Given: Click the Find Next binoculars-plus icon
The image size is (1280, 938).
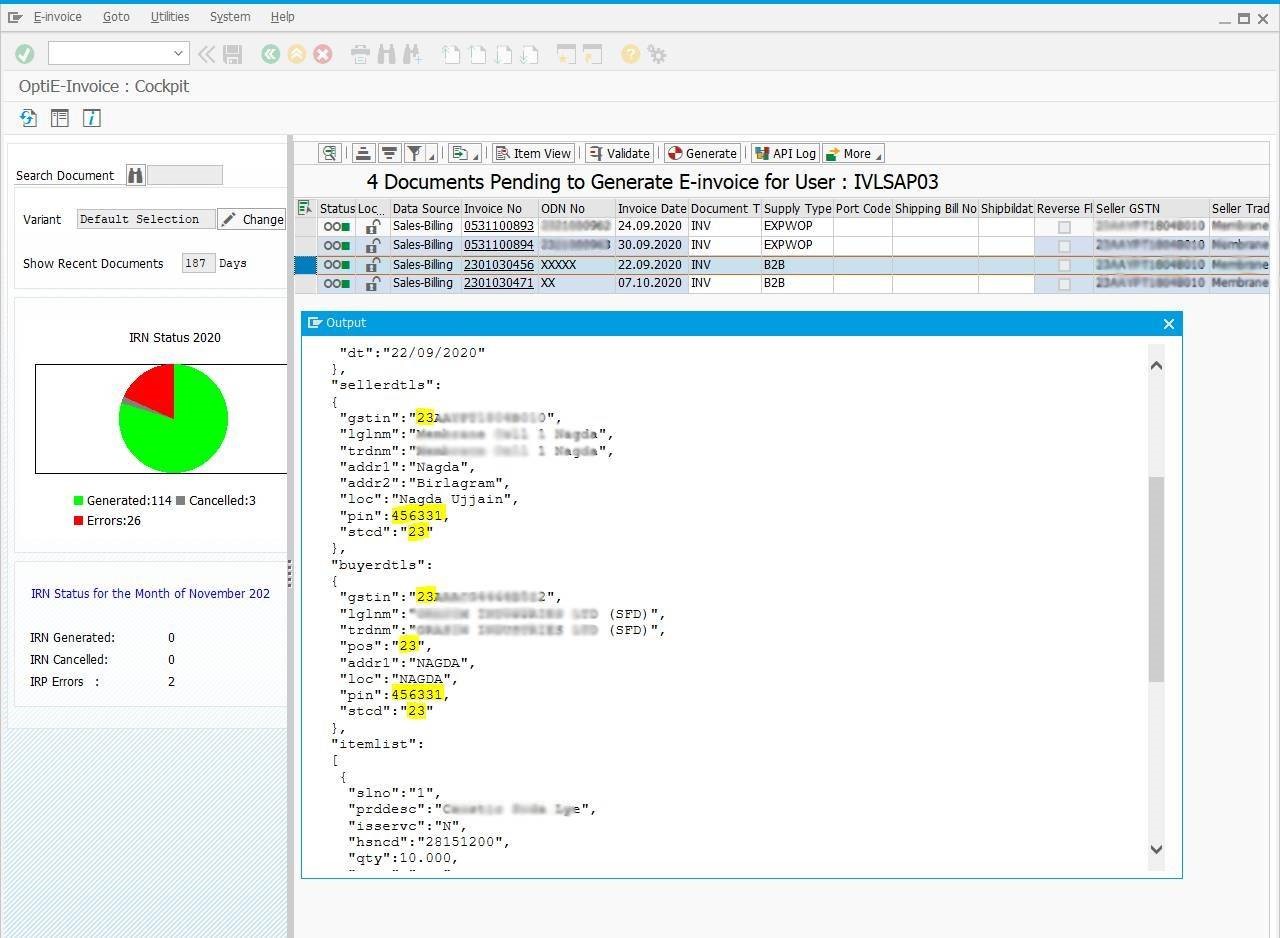Looking at the screenshot, I should (x=412, y=54).
